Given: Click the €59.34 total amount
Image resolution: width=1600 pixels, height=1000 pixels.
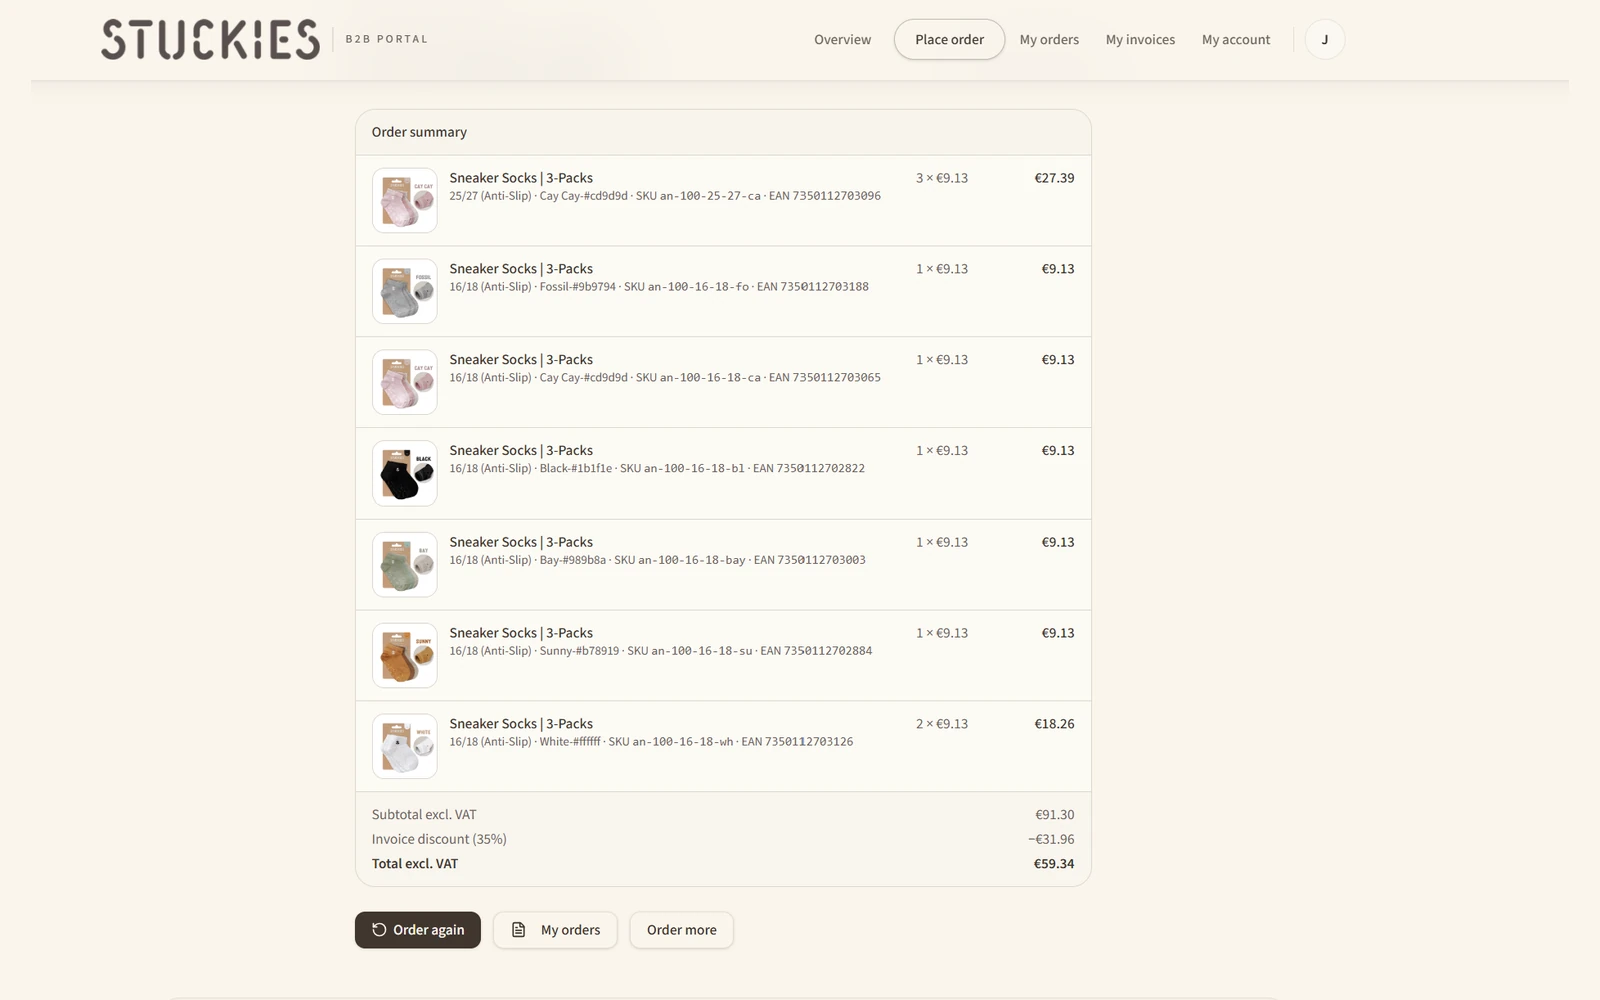Looking at the screenshot, I should (1054, 864).
